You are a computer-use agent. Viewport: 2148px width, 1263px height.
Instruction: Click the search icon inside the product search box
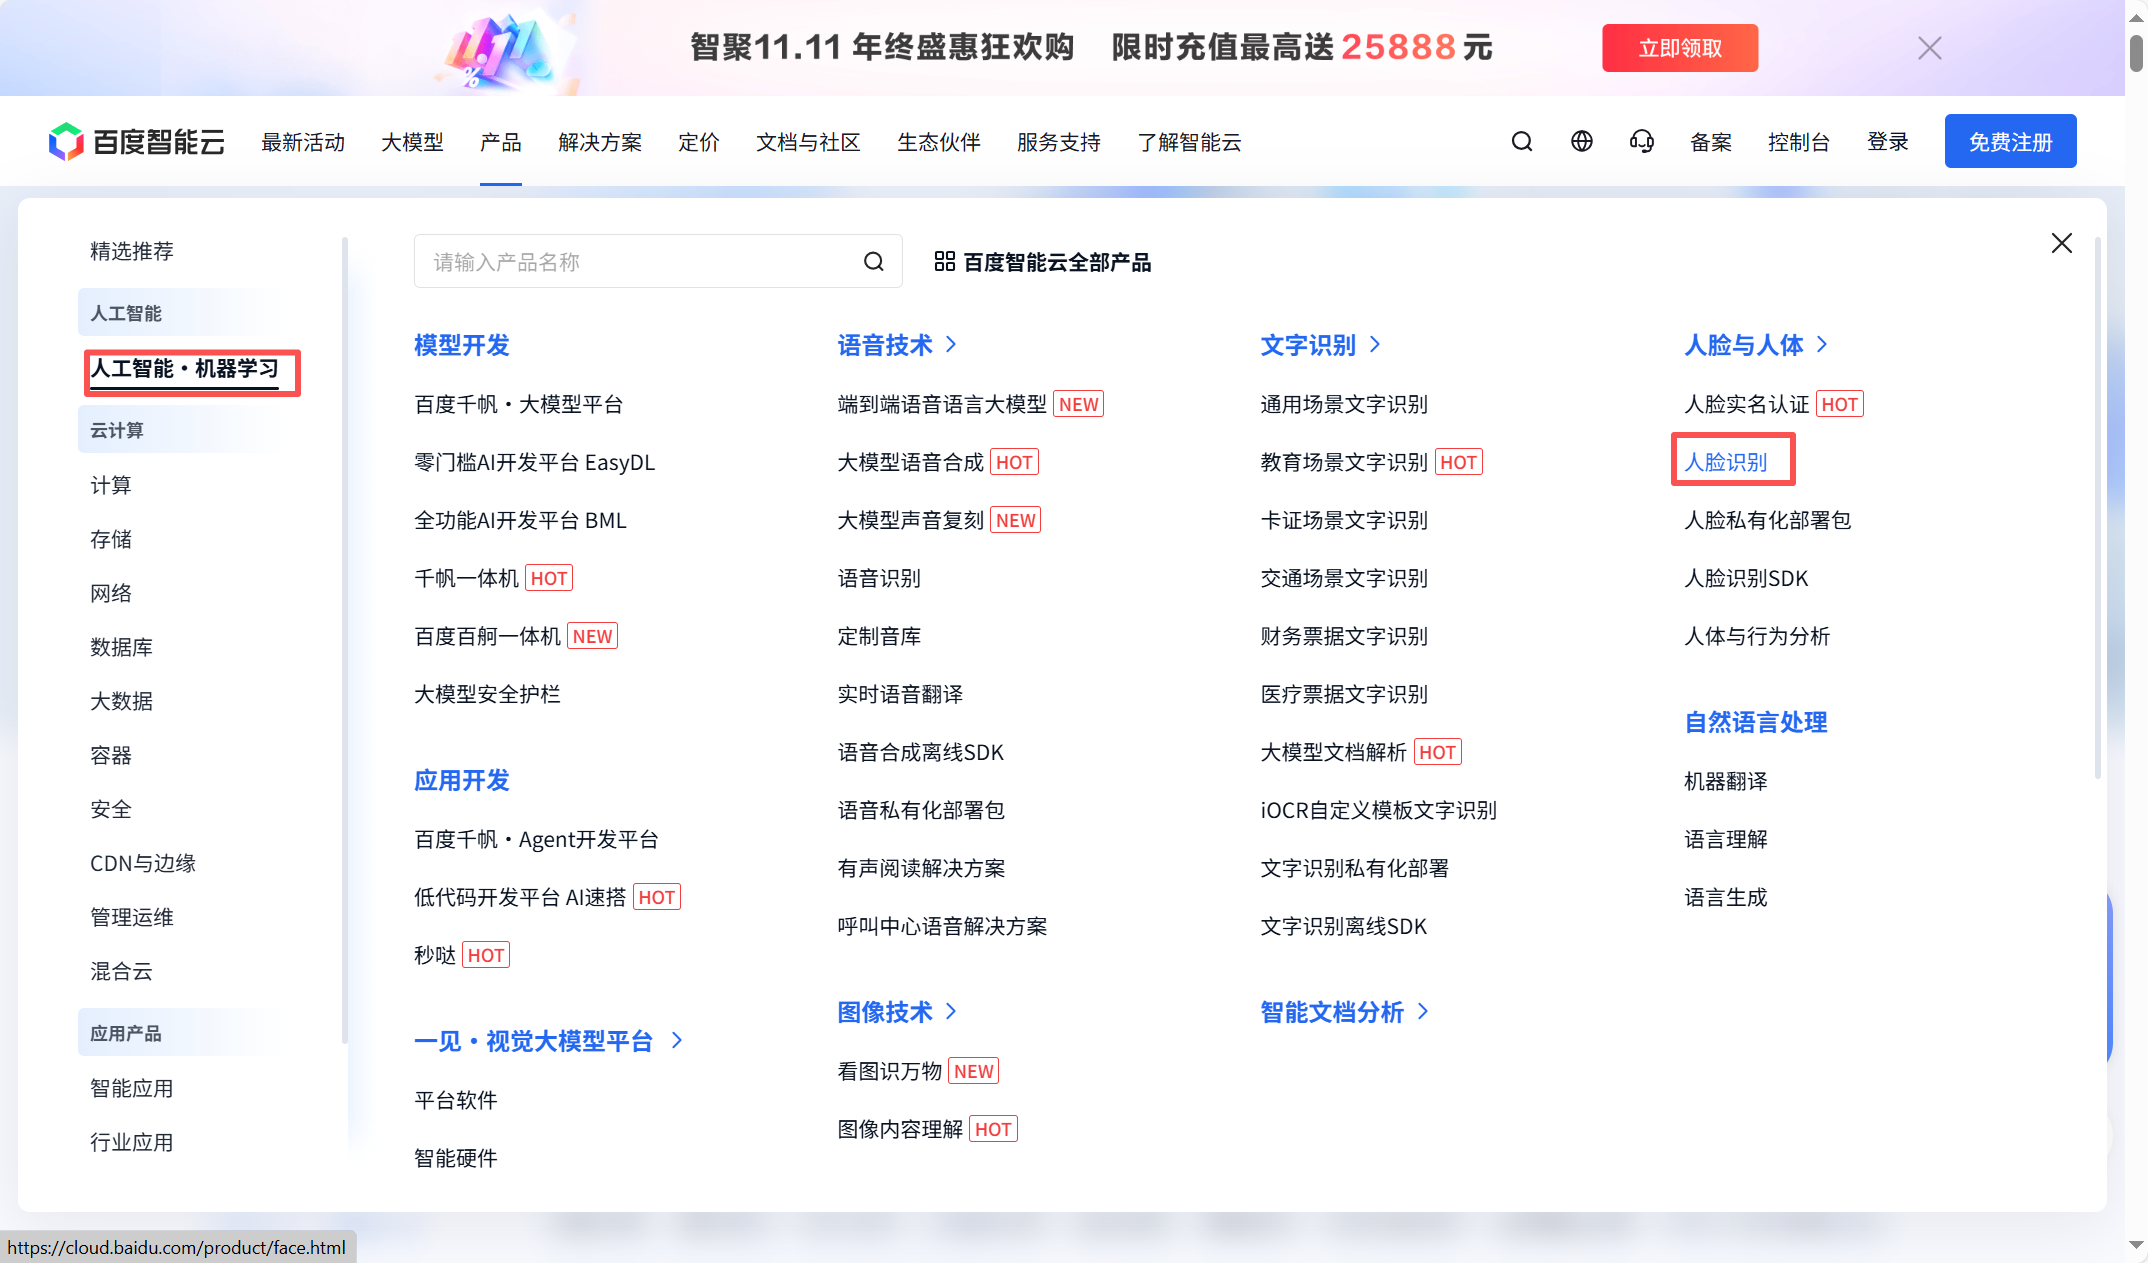[x=872, y=261]
